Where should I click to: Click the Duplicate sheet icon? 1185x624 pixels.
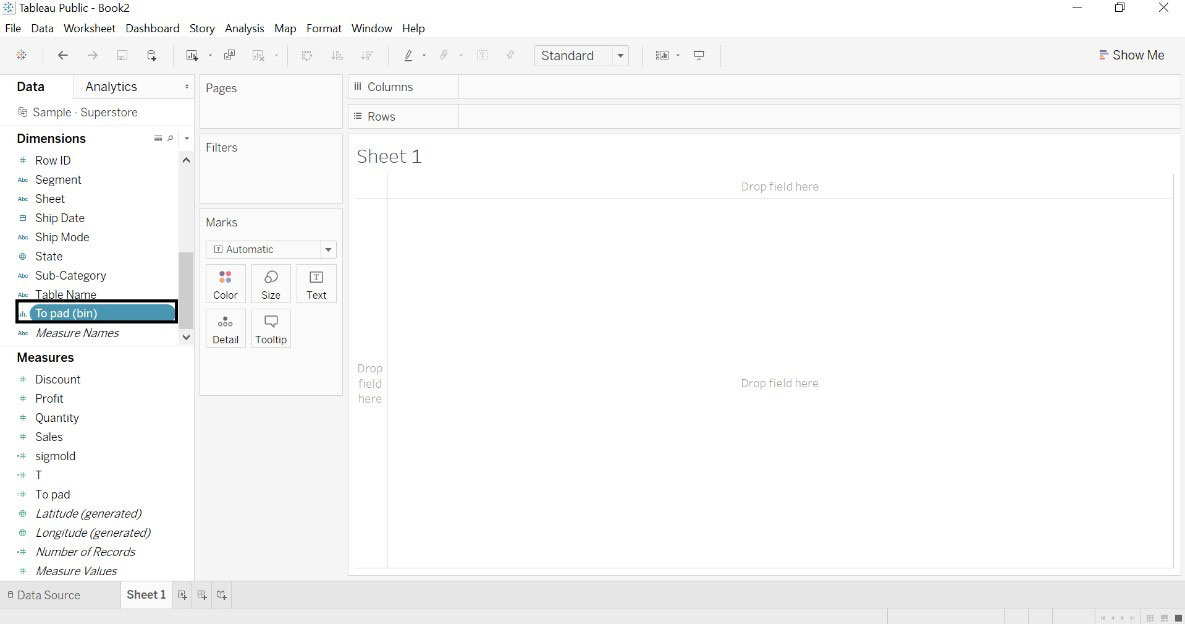230,55
